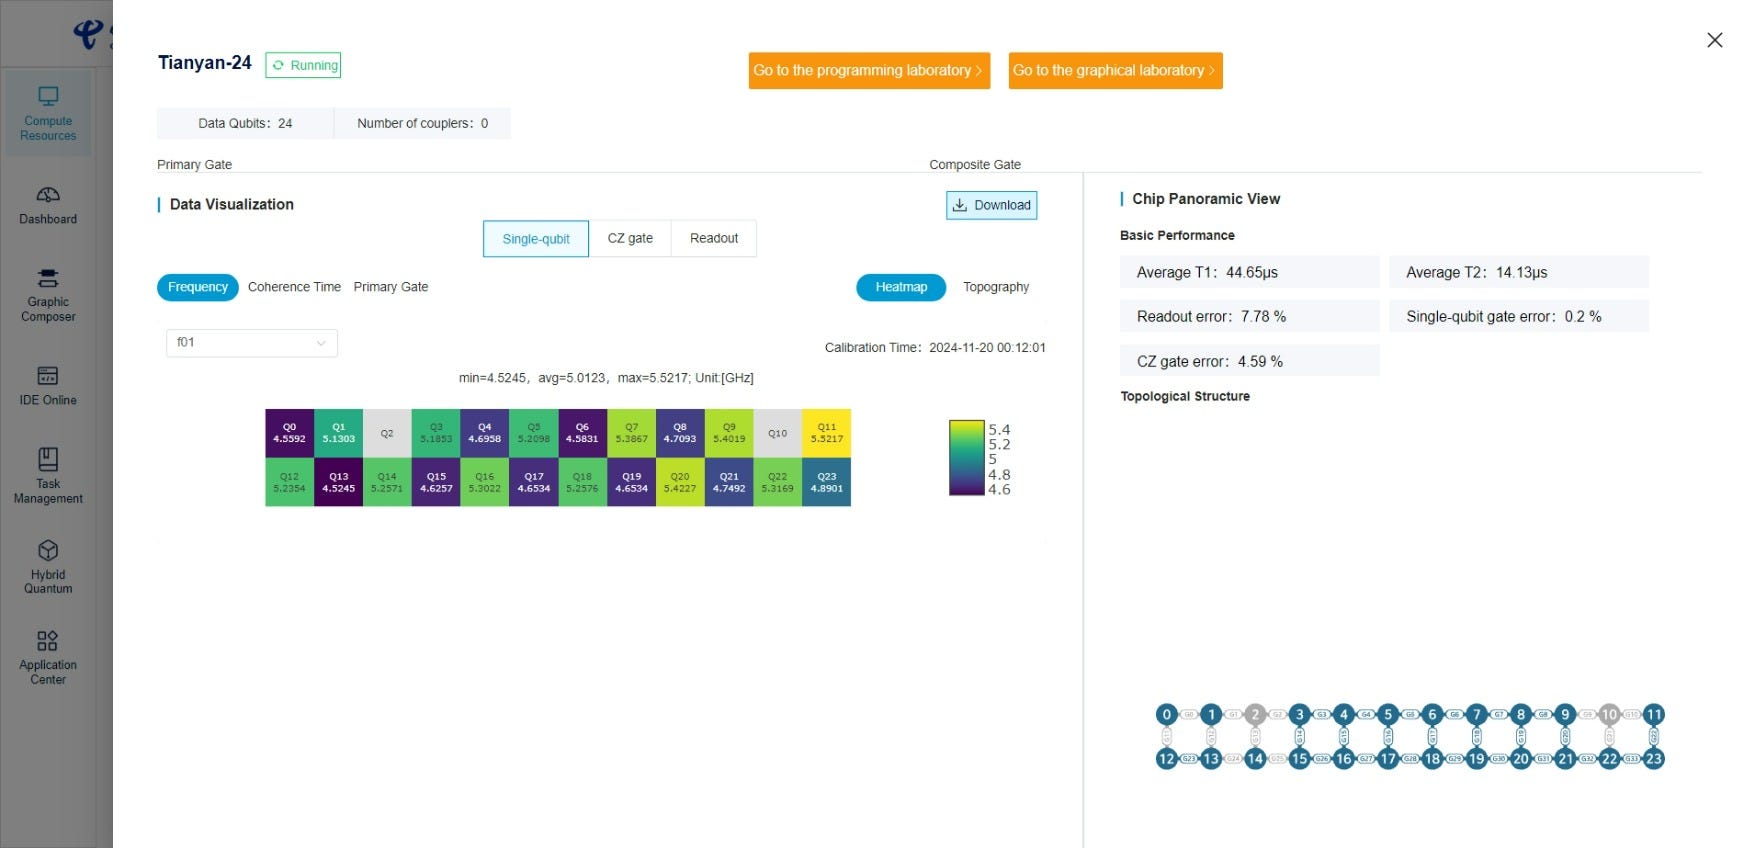Viewport: 1755px width, 848px height.
Task: Click heatmap cell Q13 4.5245
Action: 338,482
